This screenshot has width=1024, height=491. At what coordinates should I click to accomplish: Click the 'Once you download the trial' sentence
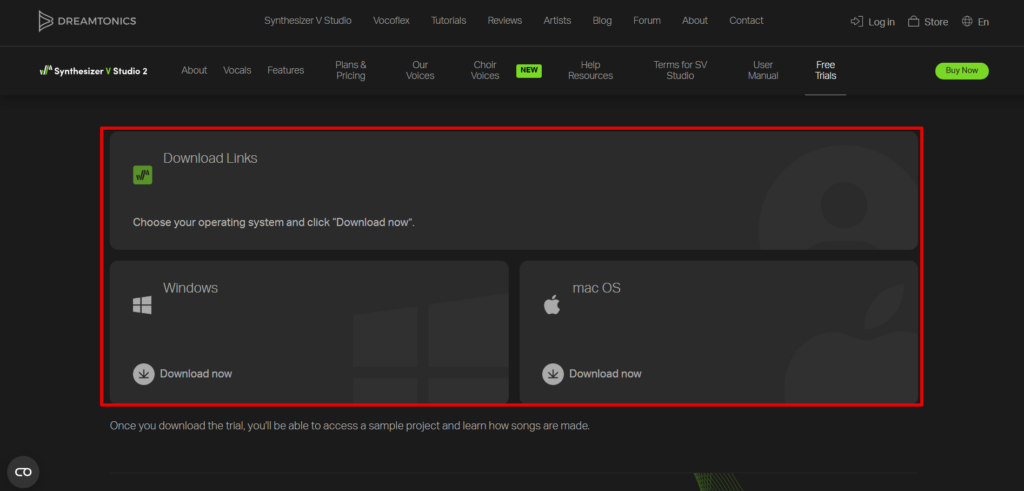(x=350, y=426)
